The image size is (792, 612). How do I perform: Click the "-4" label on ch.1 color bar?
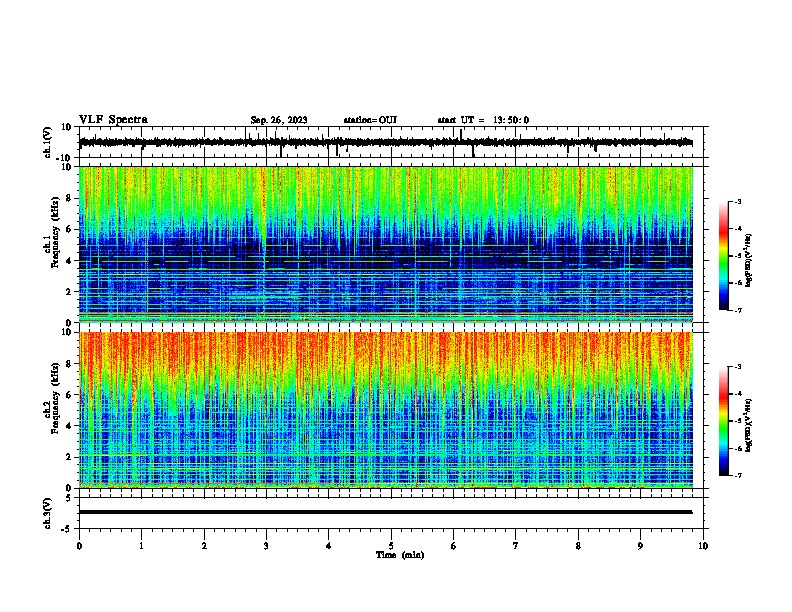click(x=737, y=229)
